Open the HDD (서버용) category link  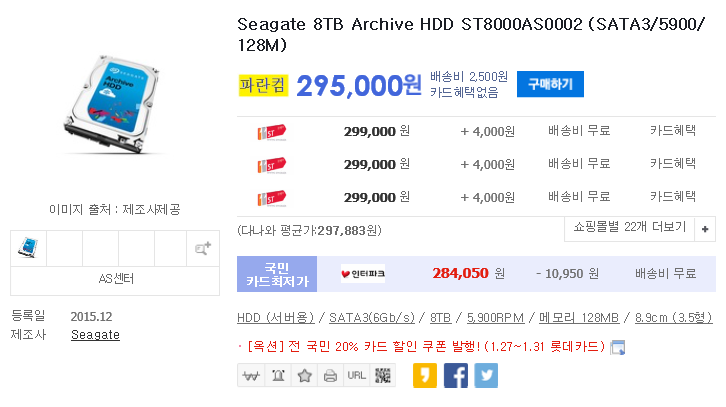point(275,318)
